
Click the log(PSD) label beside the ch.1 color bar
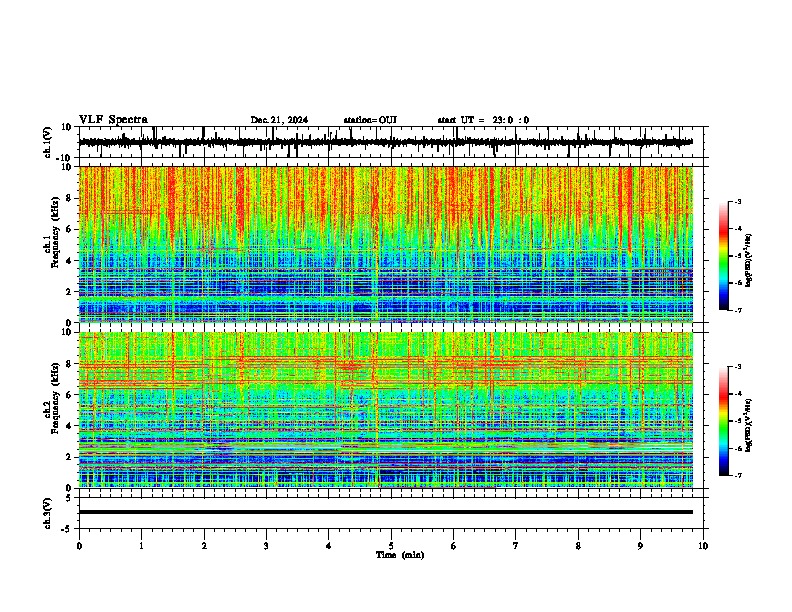[x=748, y=260]
